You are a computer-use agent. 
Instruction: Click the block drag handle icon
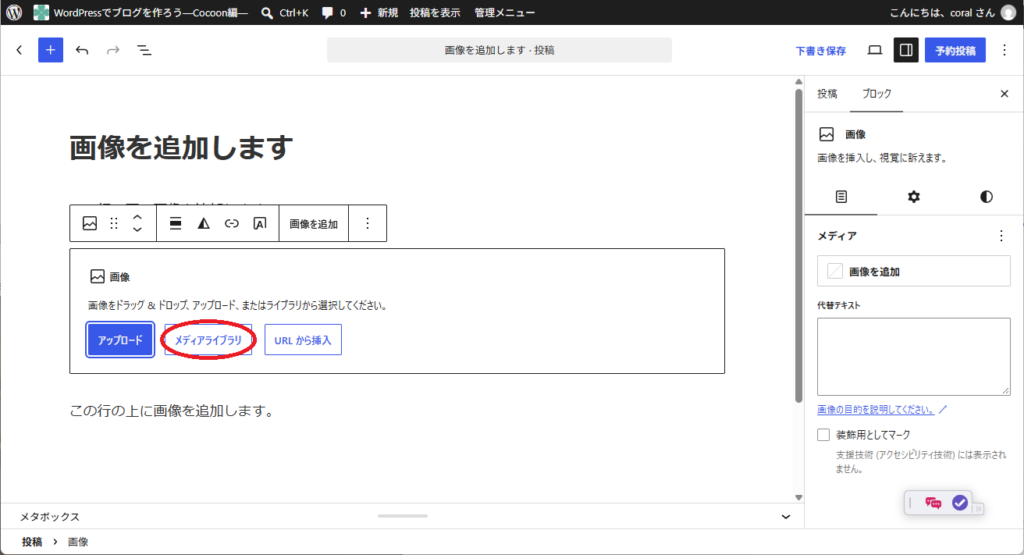pos(114,223)
